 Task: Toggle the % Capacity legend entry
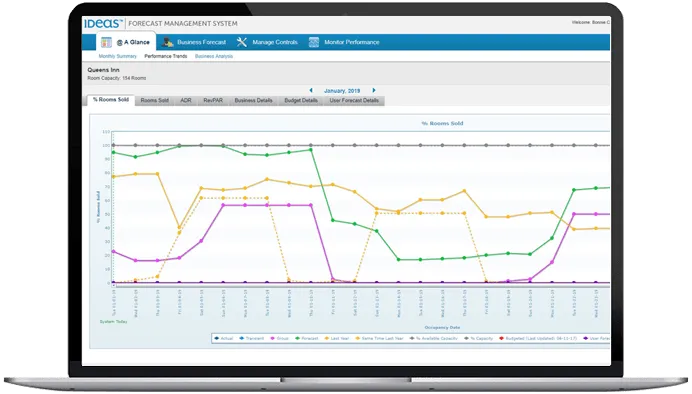[478, 338]
